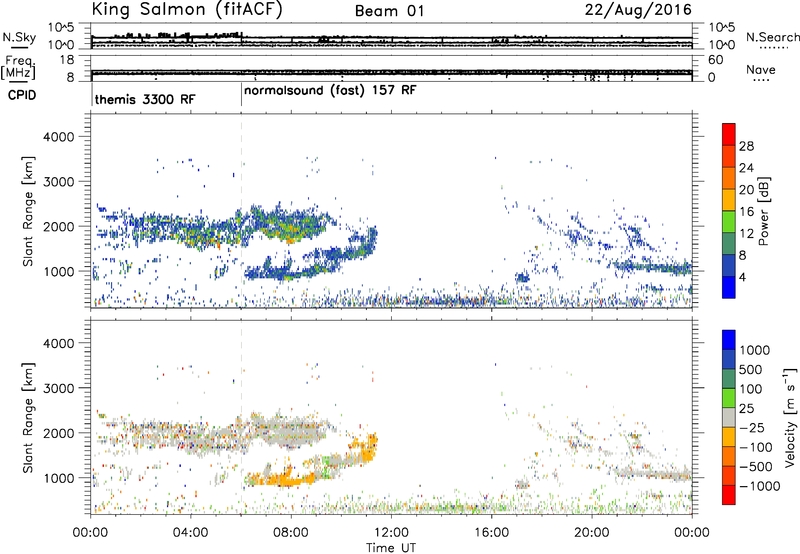Click the 24 label on Power colorbar
The image size is (800, 554).
tap(746, 168)
